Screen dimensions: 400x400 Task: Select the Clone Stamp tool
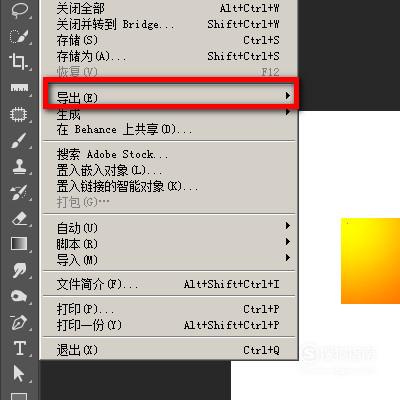point(19,166)
